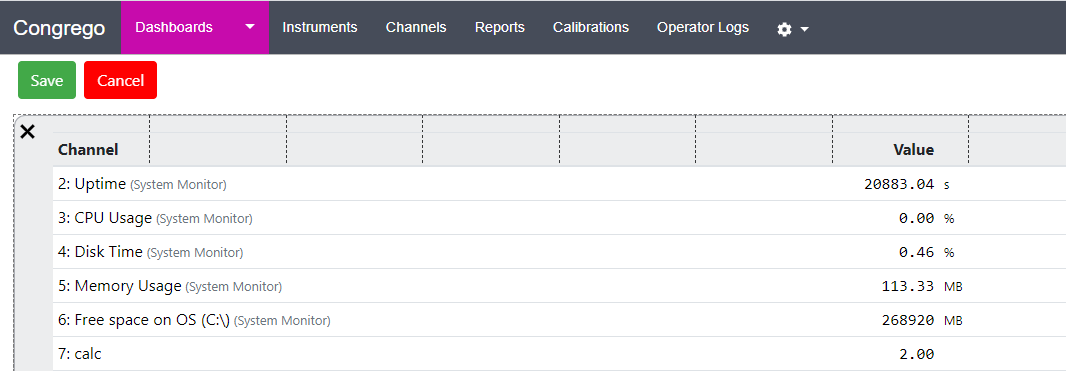The height and width of the screenshot is (371, 1066).
Task: Remove the widget with the X icon
Action: coord(27,132)
